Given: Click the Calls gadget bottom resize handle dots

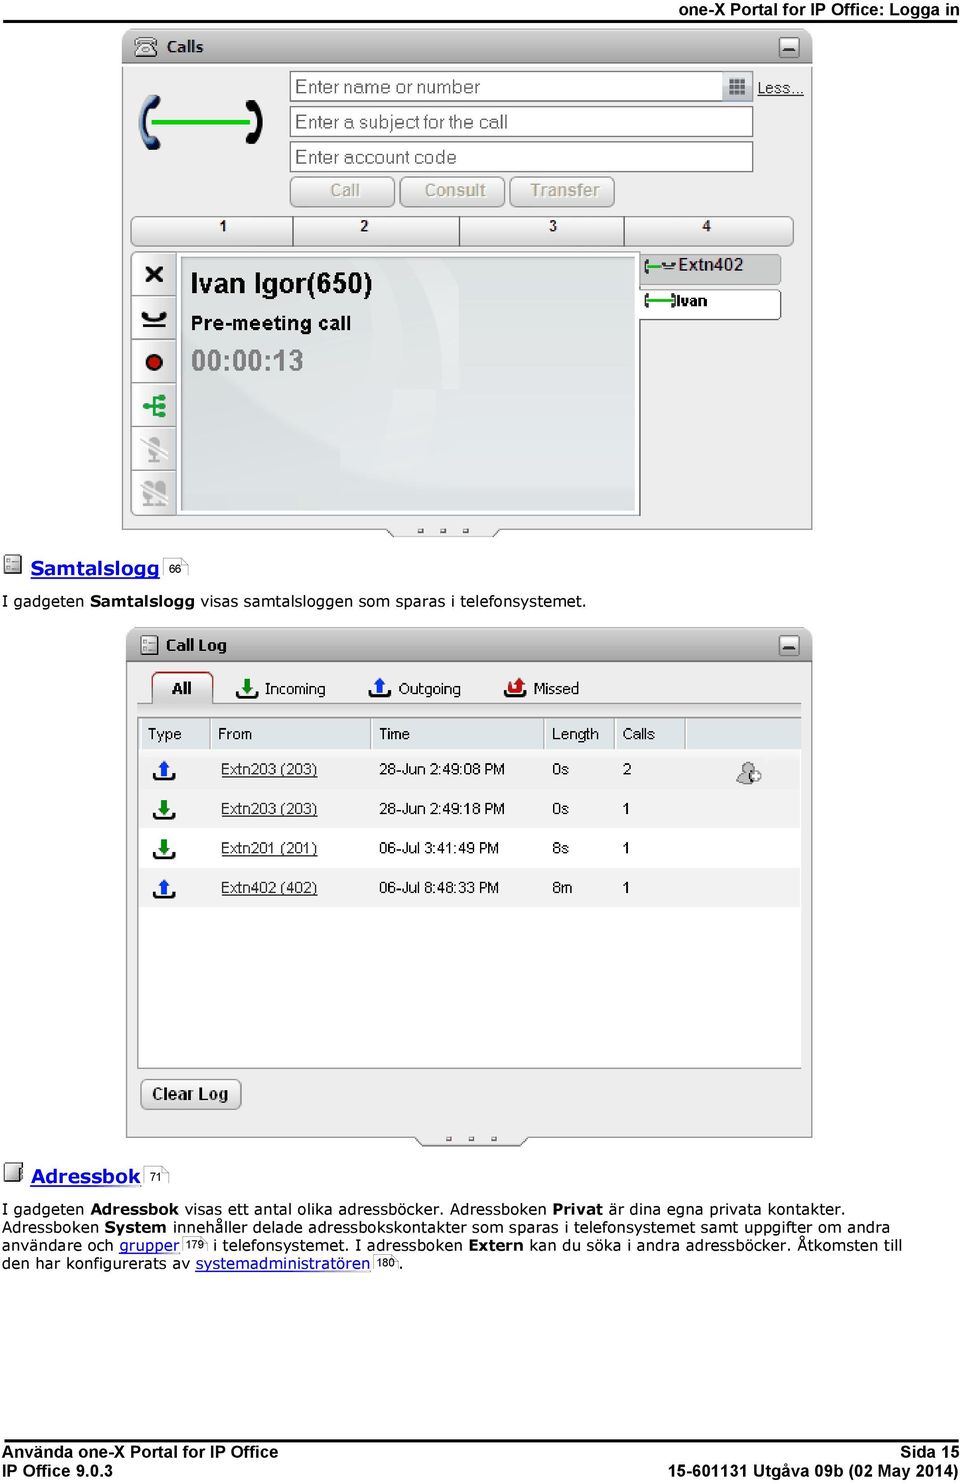Looking at the screenshot, I should click(x=443, y=531).
